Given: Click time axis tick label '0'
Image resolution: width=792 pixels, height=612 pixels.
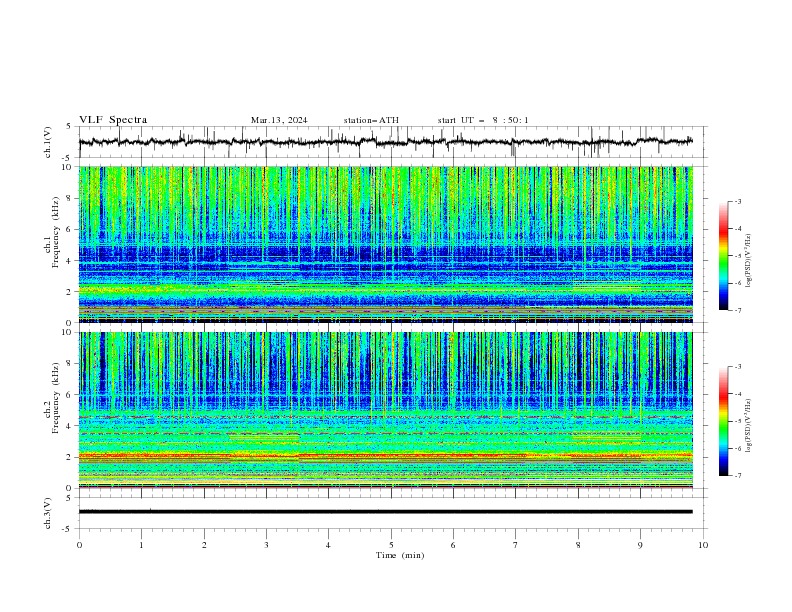Looking at the screenshot, I should click(x=79, y=545).
